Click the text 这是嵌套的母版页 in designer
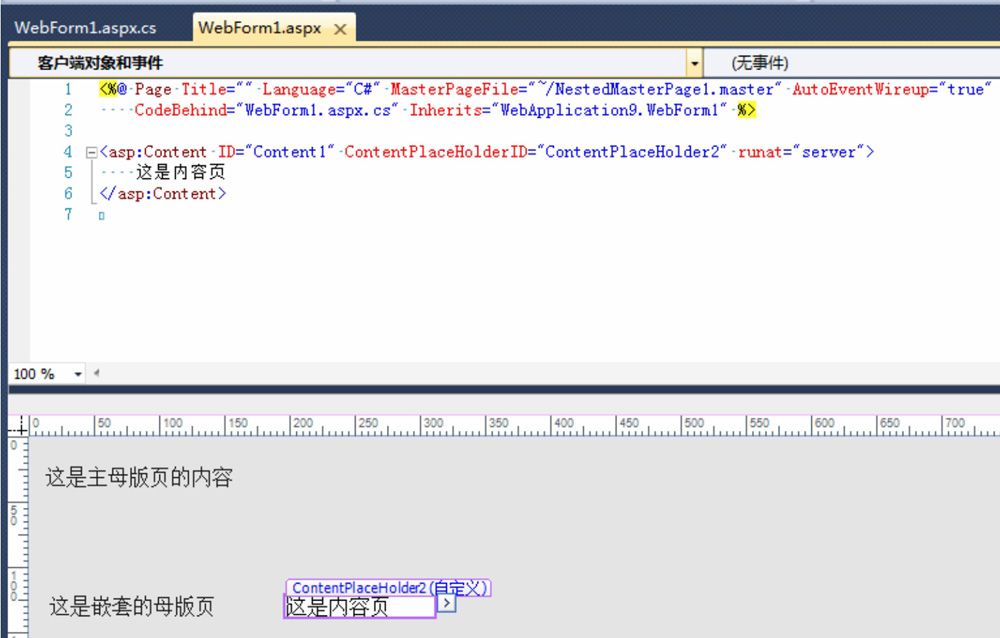Screen dimensions: 1000x638 click(132, 606)
